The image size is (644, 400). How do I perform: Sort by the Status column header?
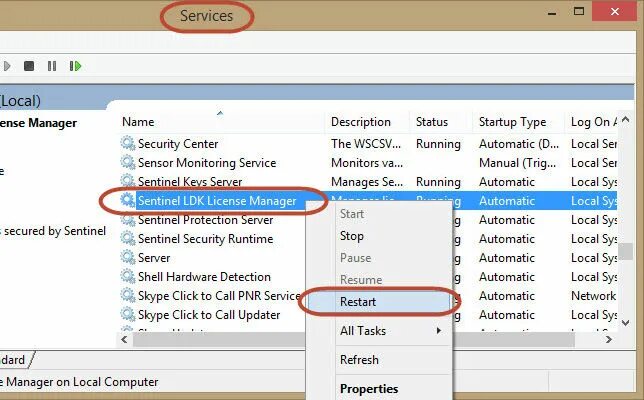[x=432, y=122]
